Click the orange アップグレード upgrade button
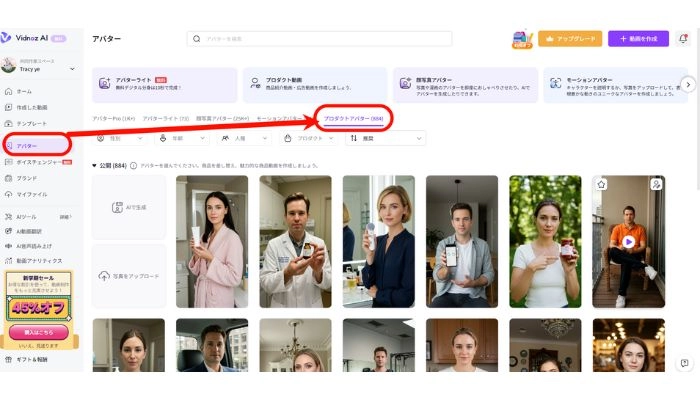 (570, 39)
